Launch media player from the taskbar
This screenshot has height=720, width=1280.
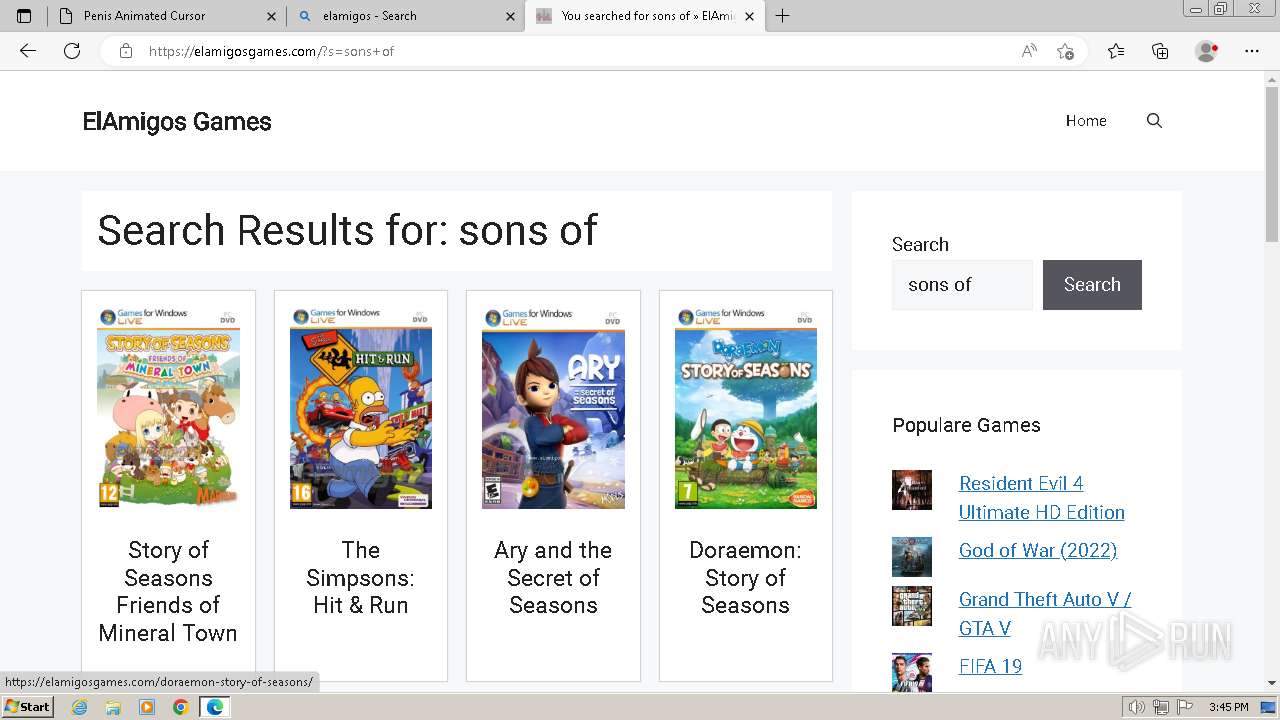point(147,707)
